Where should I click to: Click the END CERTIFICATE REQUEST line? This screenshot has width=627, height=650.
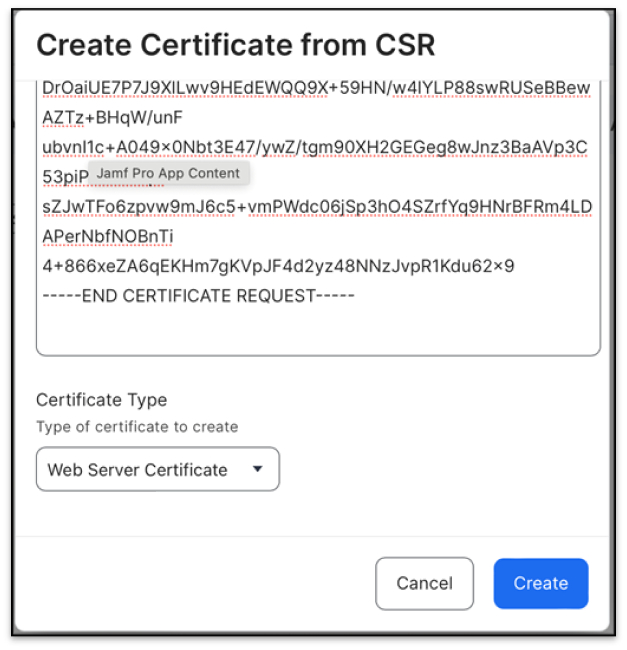pyautogui.click(x=198, y=295)
